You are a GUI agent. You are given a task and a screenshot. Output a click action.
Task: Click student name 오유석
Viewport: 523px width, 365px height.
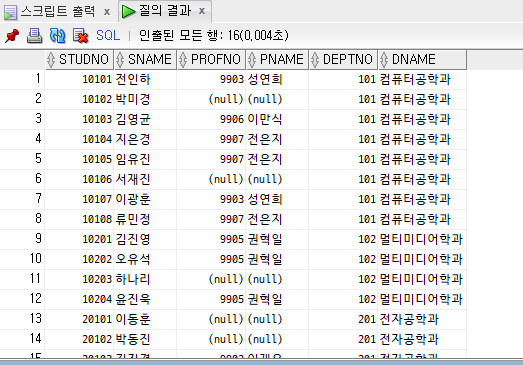(x=133, y=260)
